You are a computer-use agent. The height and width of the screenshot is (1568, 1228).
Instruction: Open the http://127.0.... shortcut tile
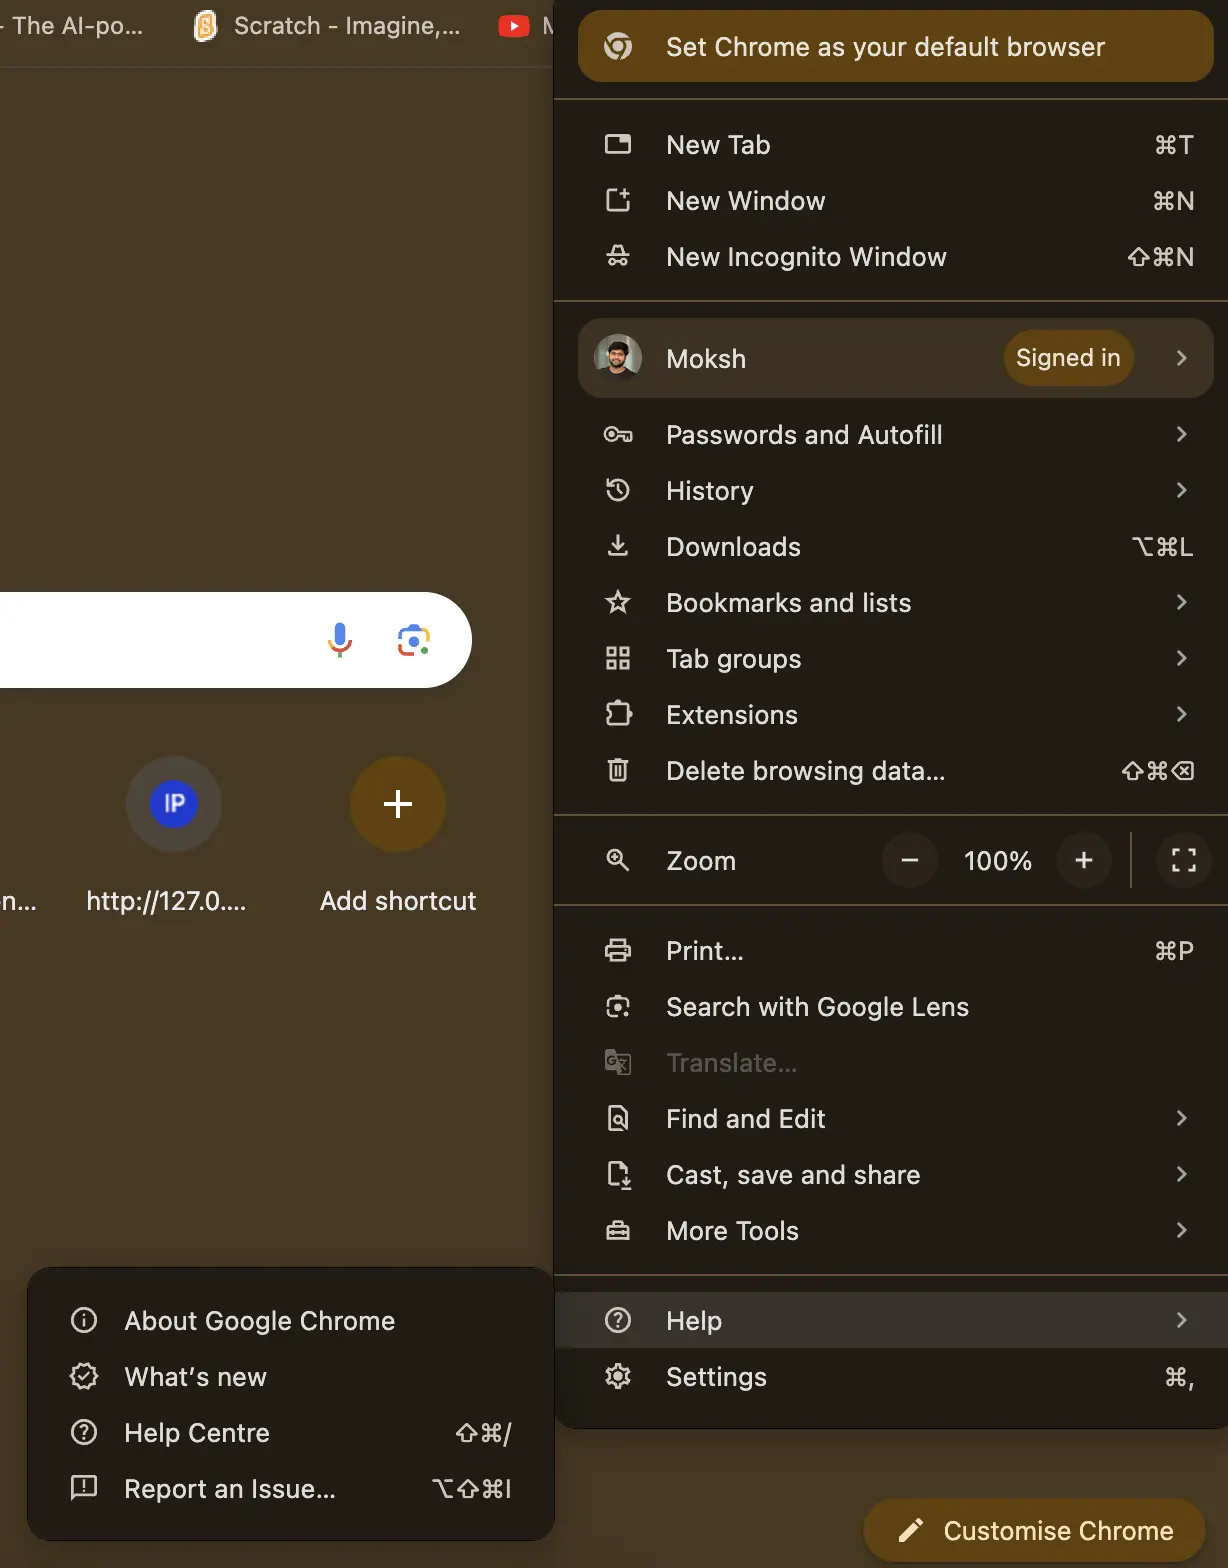tap(174, 834)
